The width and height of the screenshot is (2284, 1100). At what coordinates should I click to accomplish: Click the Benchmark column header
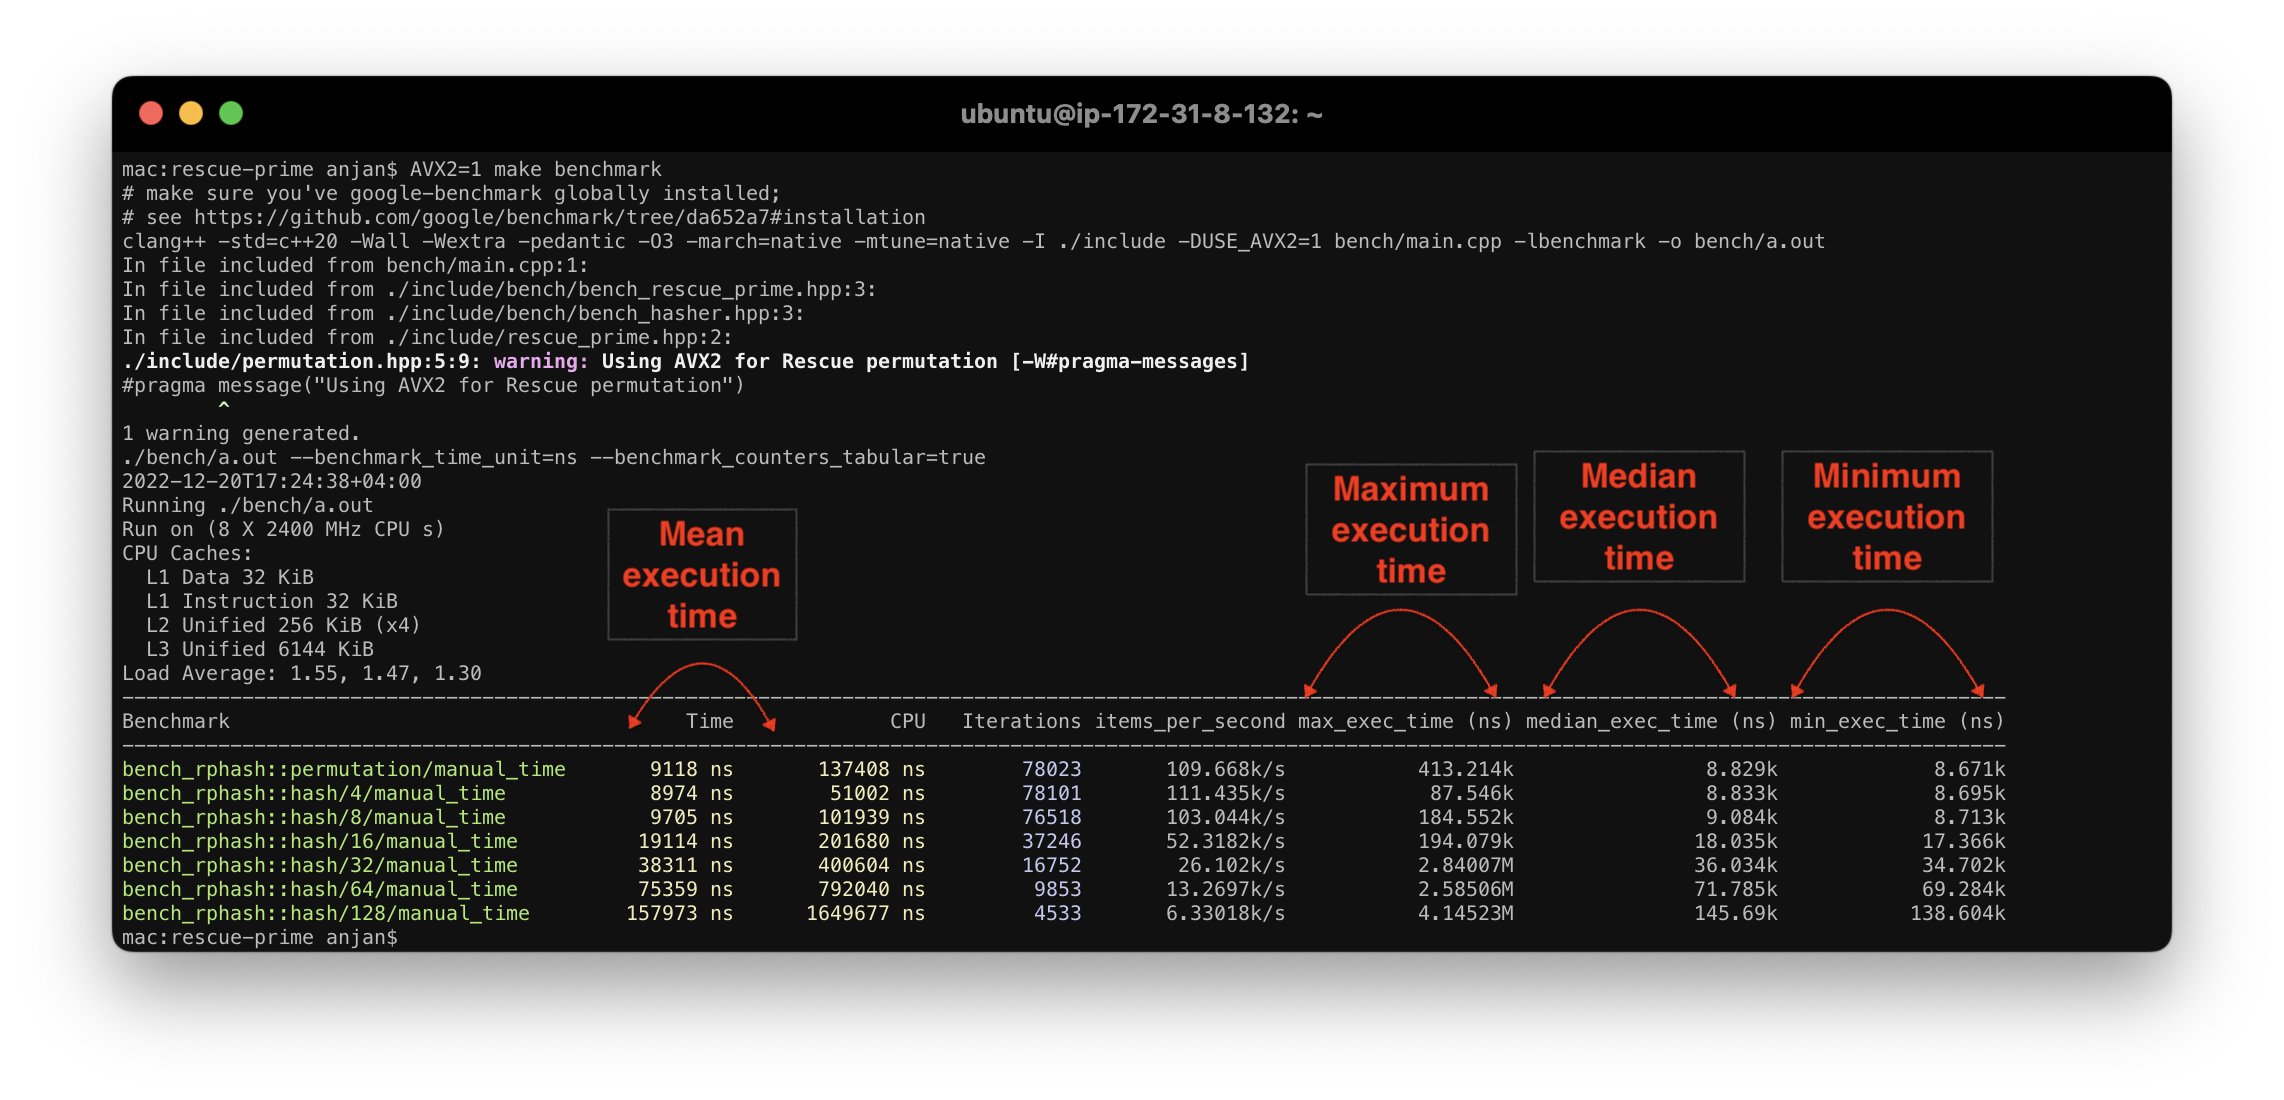tap(176, 721)
